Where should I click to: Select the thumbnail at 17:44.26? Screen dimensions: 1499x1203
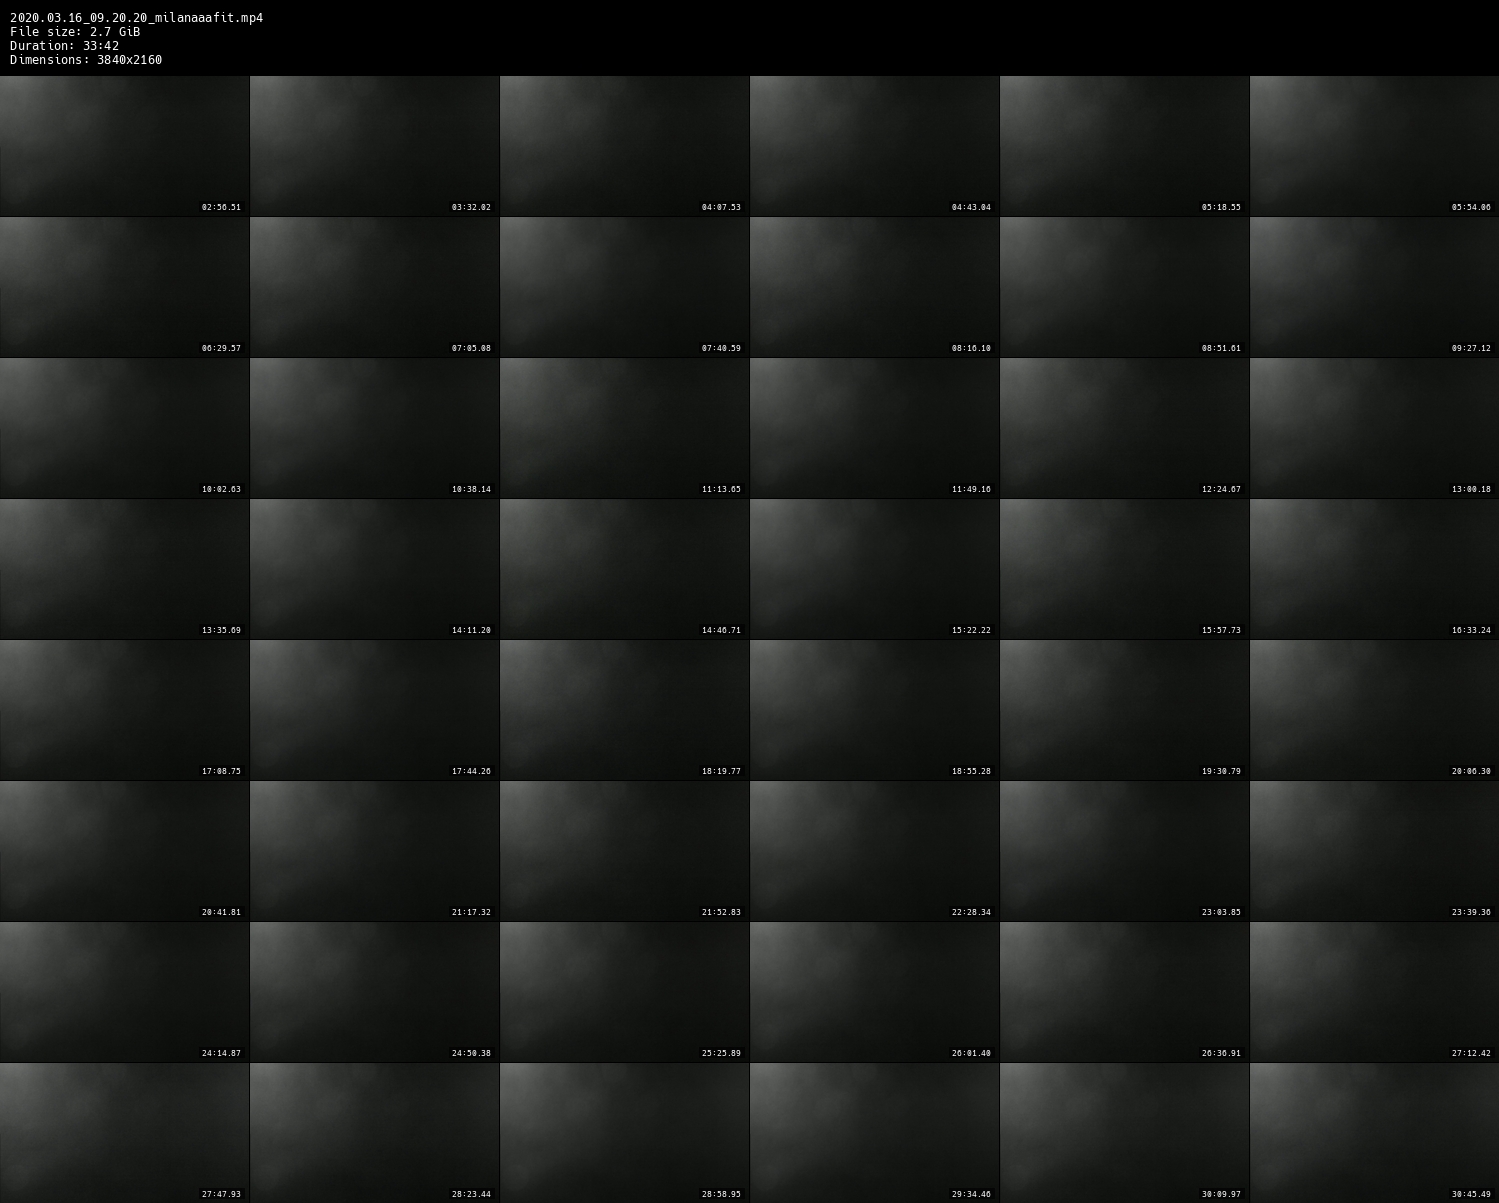tap(374, 710)
